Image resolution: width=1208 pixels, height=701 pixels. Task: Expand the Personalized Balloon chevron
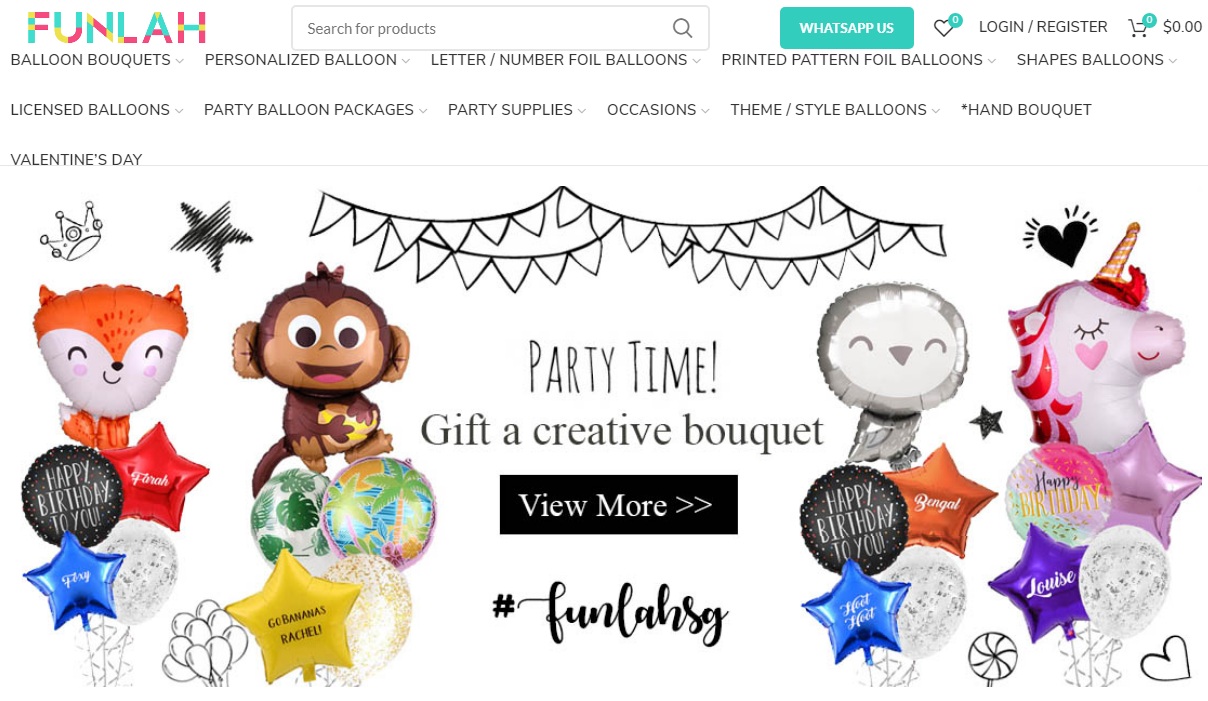406,61
